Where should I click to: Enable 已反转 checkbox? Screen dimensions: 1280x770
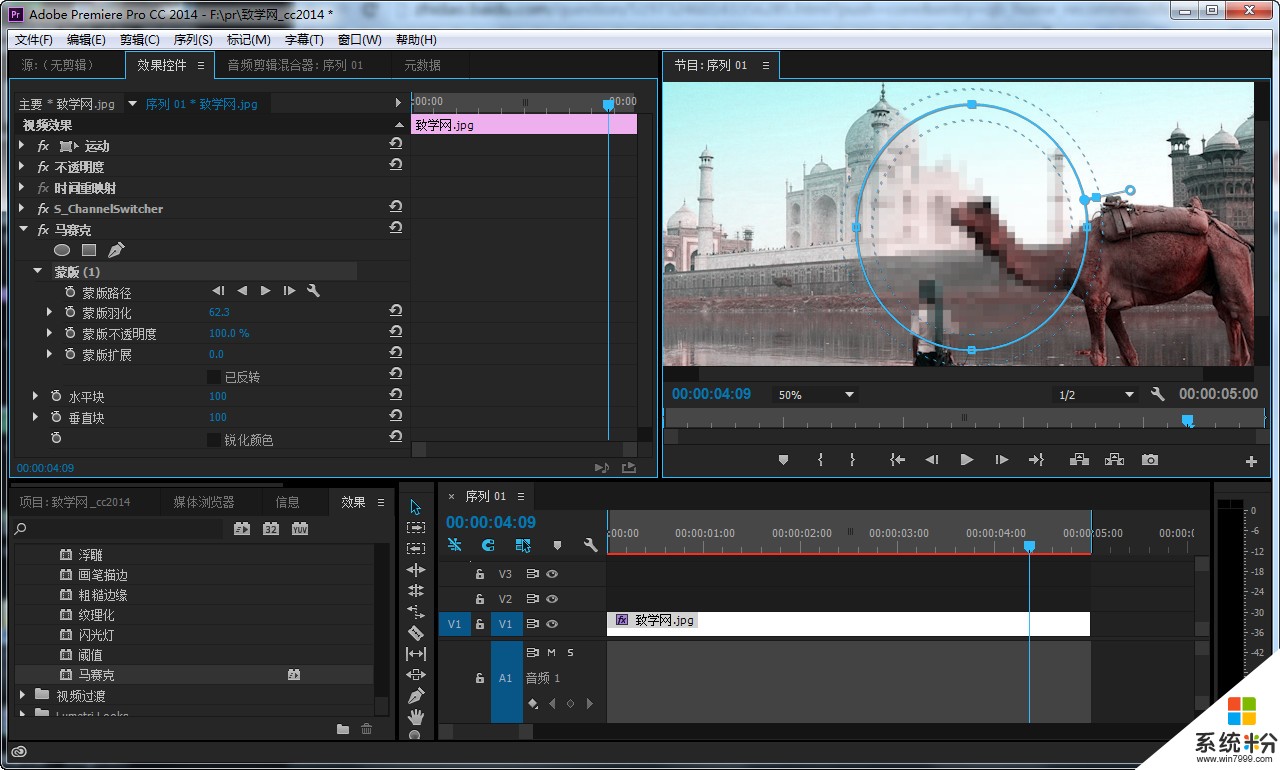(x=214, y=377)
